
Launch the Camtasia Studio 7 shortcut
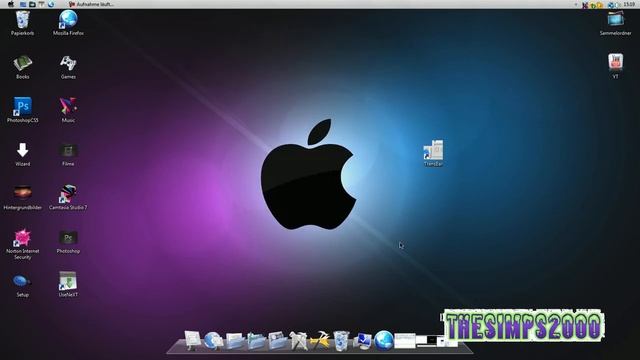[x=68, y=193]
